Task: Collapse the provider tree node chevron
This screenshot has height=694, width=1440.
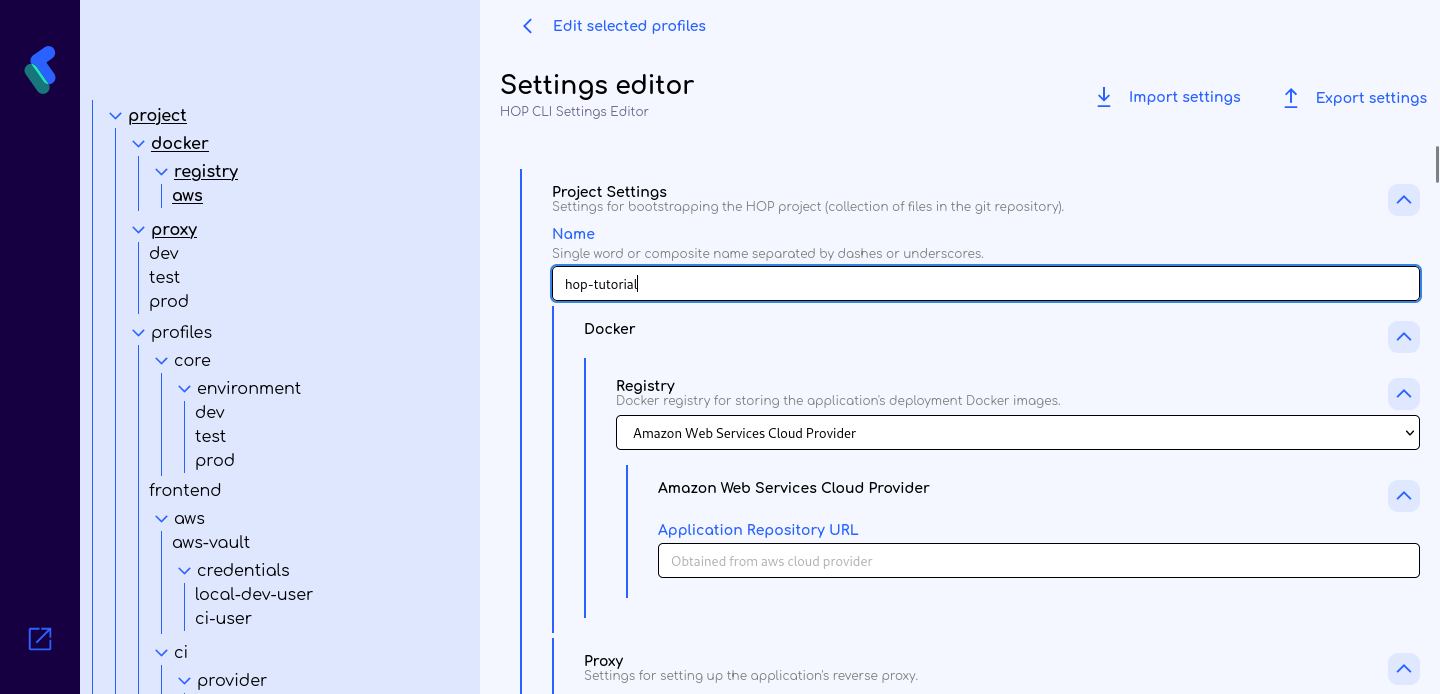Action: tap(185, 681)
